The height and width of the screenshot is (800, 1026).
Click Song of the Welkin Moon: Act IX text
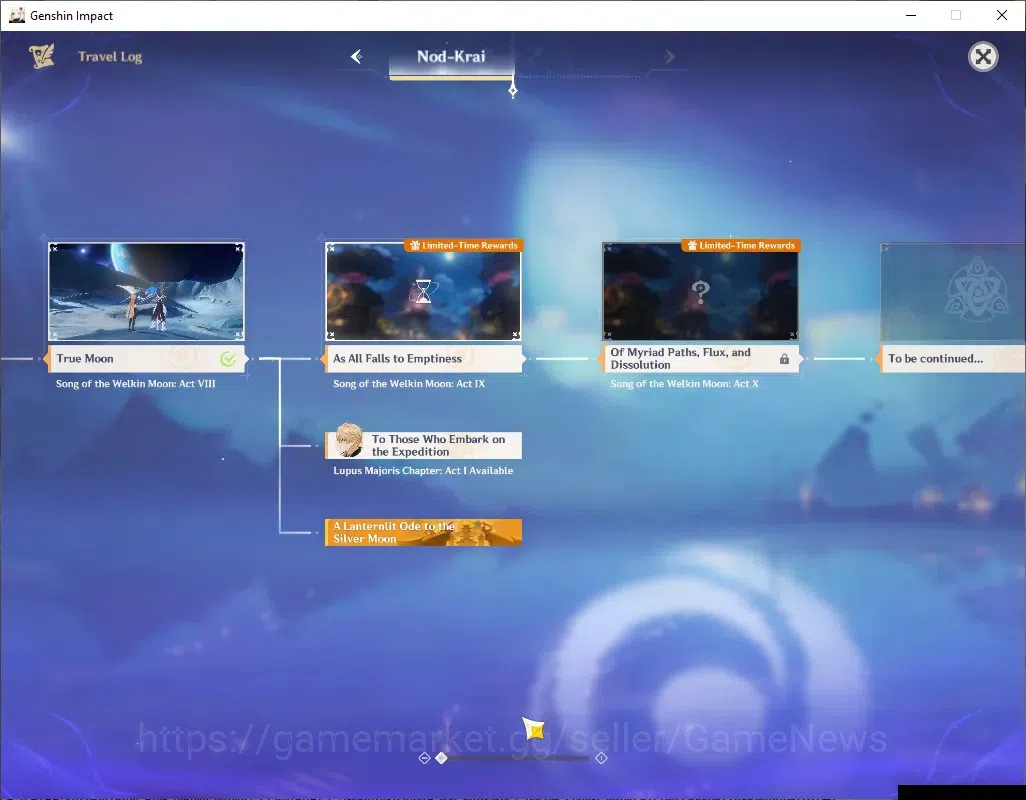(409, 383)
